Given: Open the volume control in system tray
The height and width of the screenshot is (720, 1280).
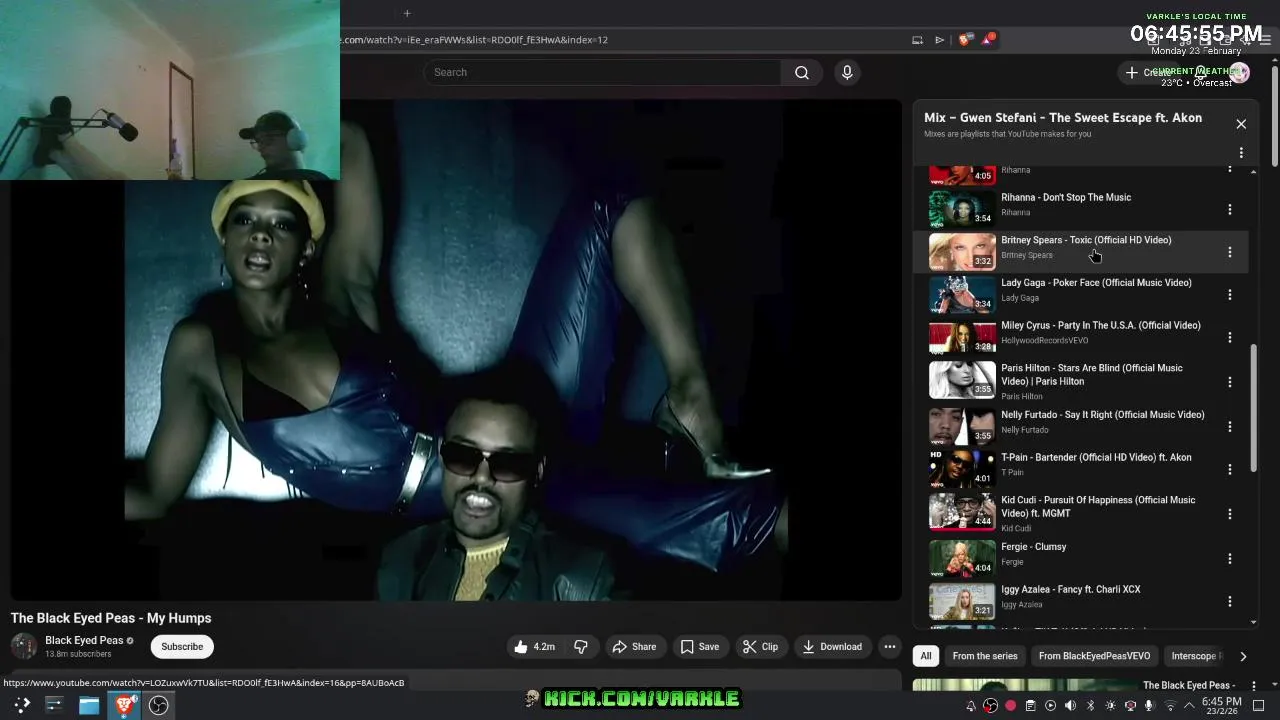Looking at the screenshot, I should 1070,706.
